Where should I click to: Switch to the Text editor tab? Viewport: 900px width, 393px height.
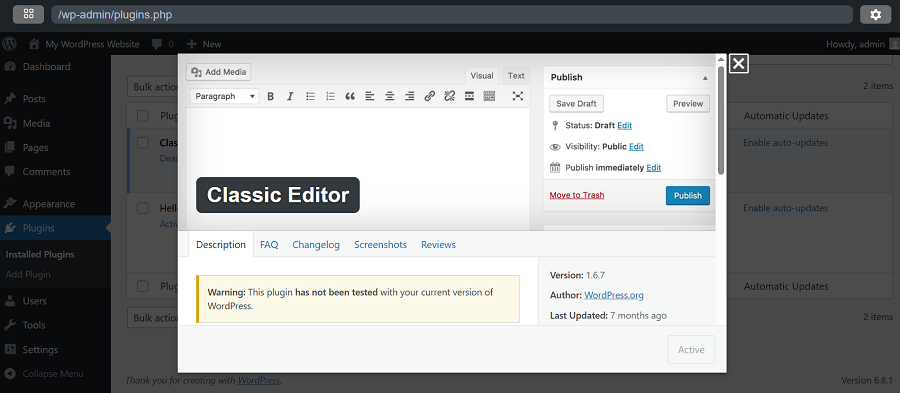tap(516, 76)
